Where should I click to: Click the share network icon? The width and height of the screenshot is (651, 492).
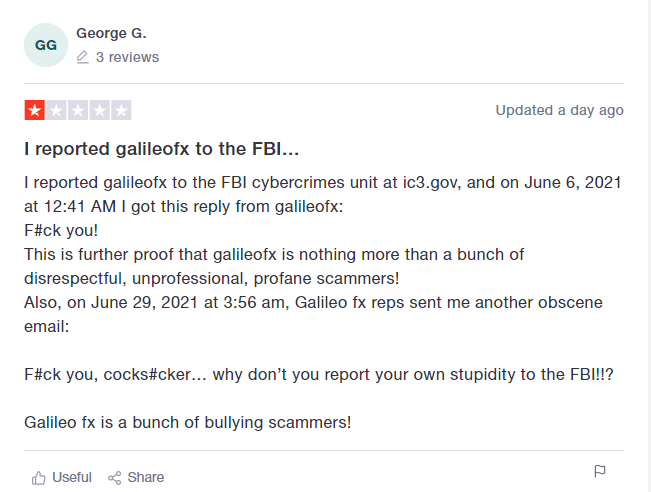pyautogui.click(x=115, y=477)
